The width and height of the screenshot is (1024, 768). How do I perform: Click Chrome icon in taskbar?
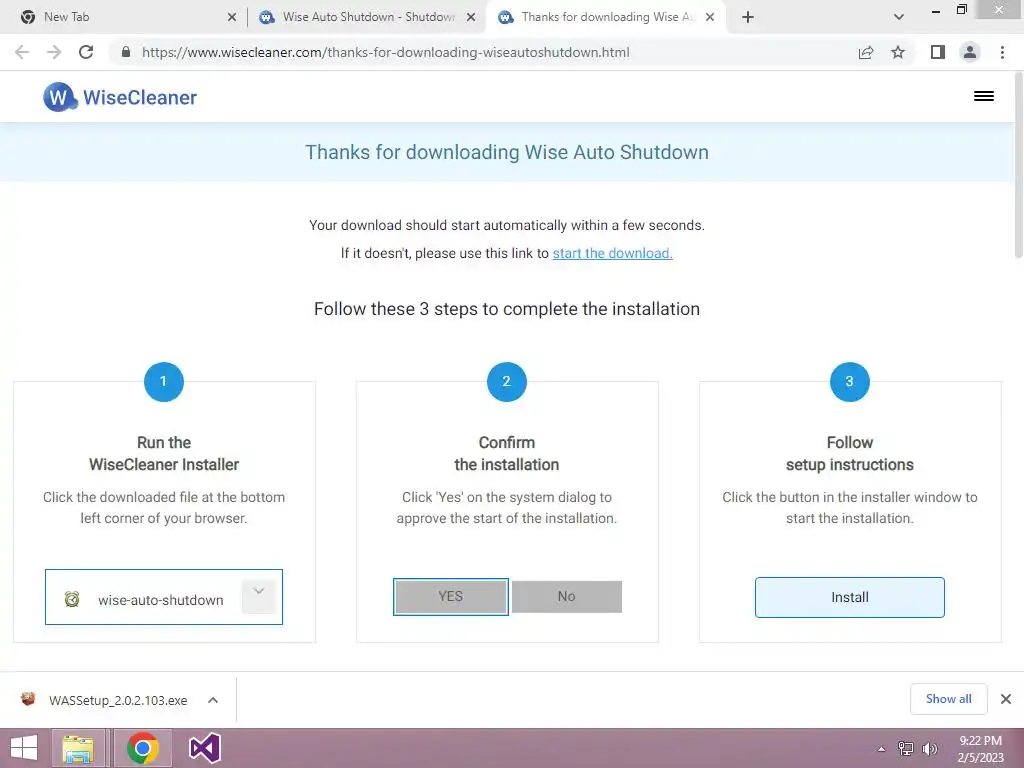143,748
